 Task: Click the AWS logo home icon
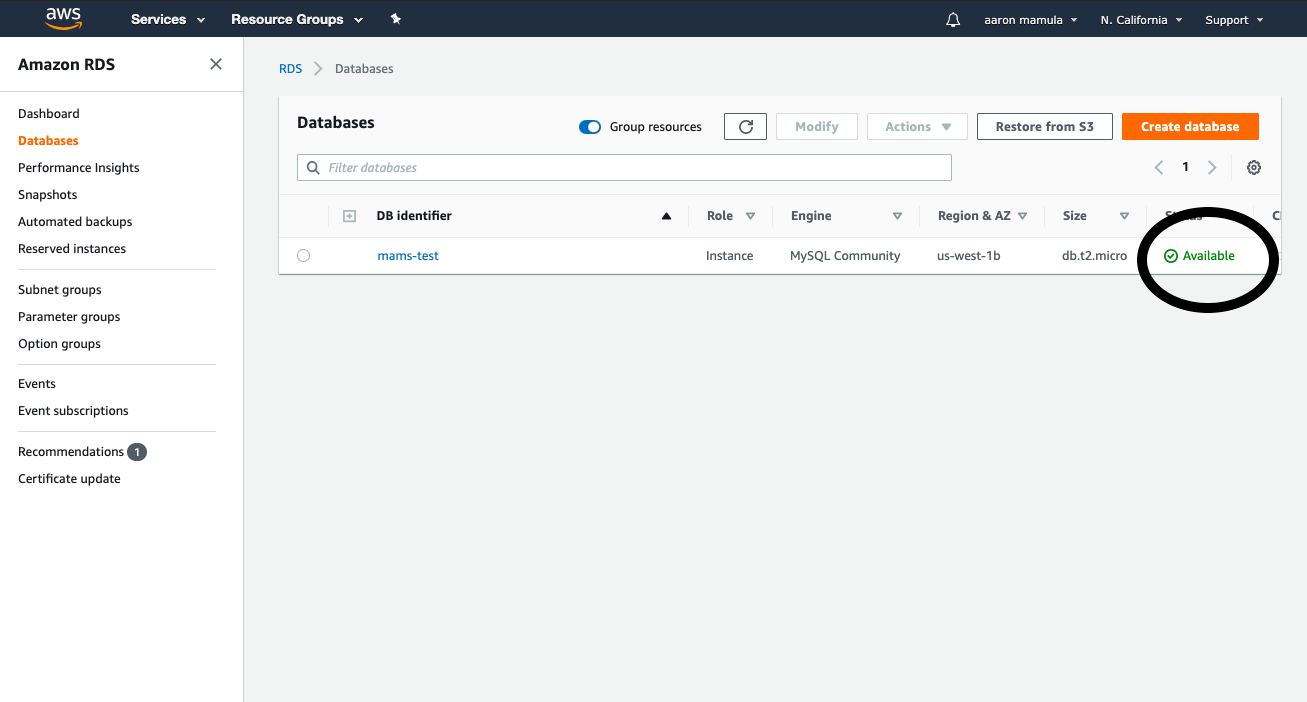(x=63, y=19)
